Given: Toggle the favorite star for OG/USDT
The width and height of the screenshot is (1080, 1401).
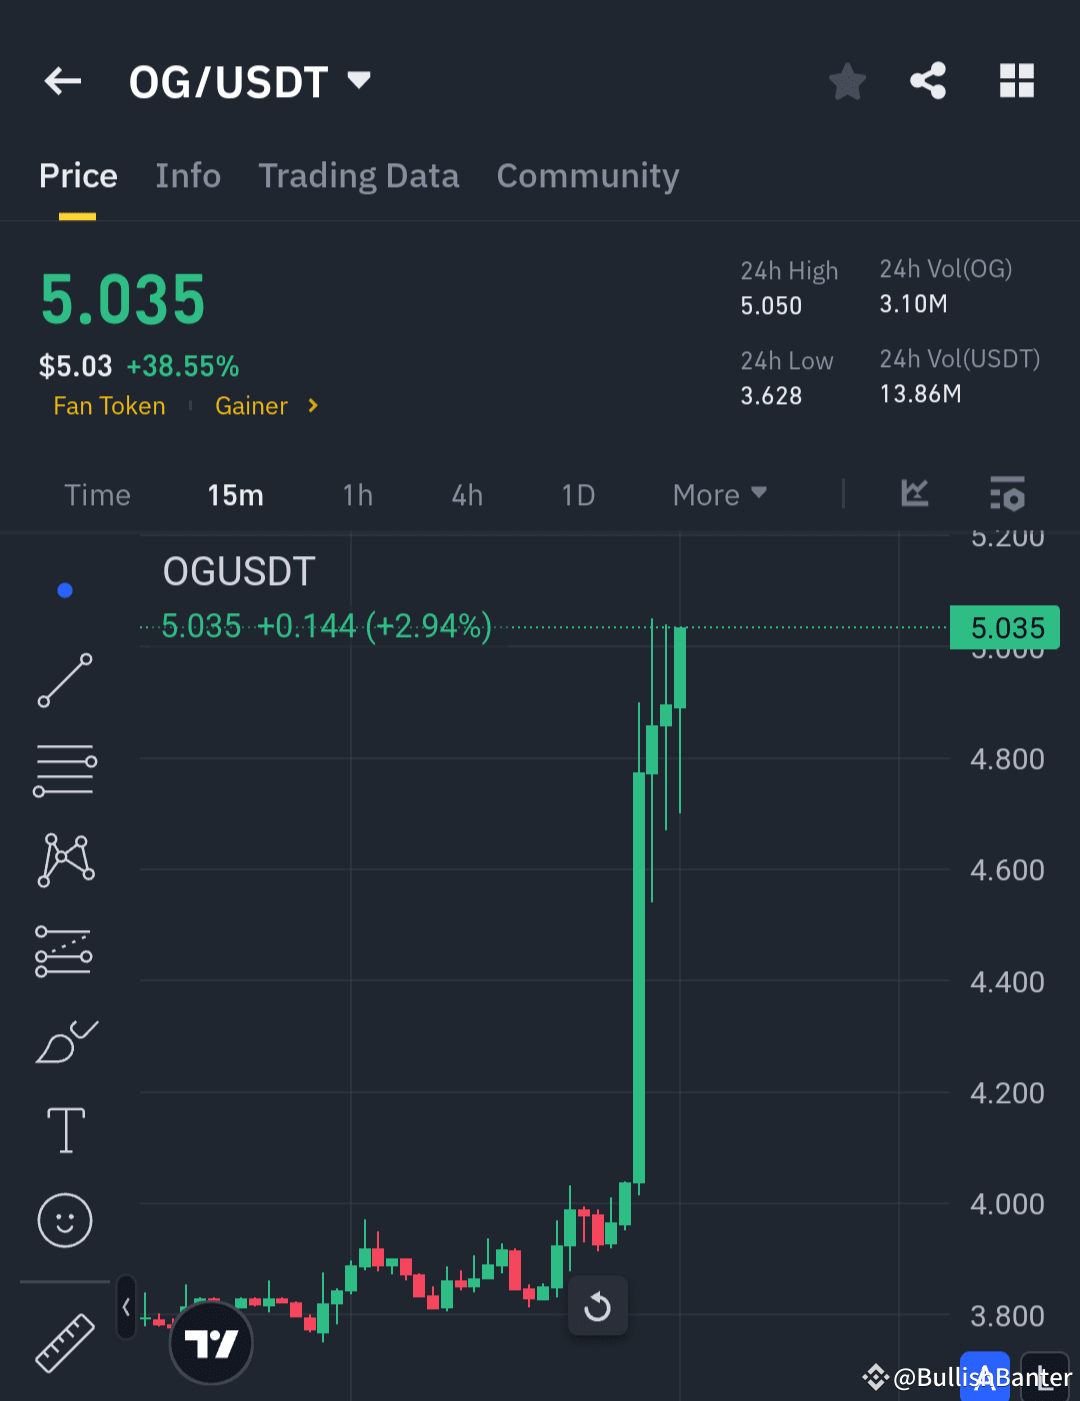Looking at the screenshot, I should point(847,81).
